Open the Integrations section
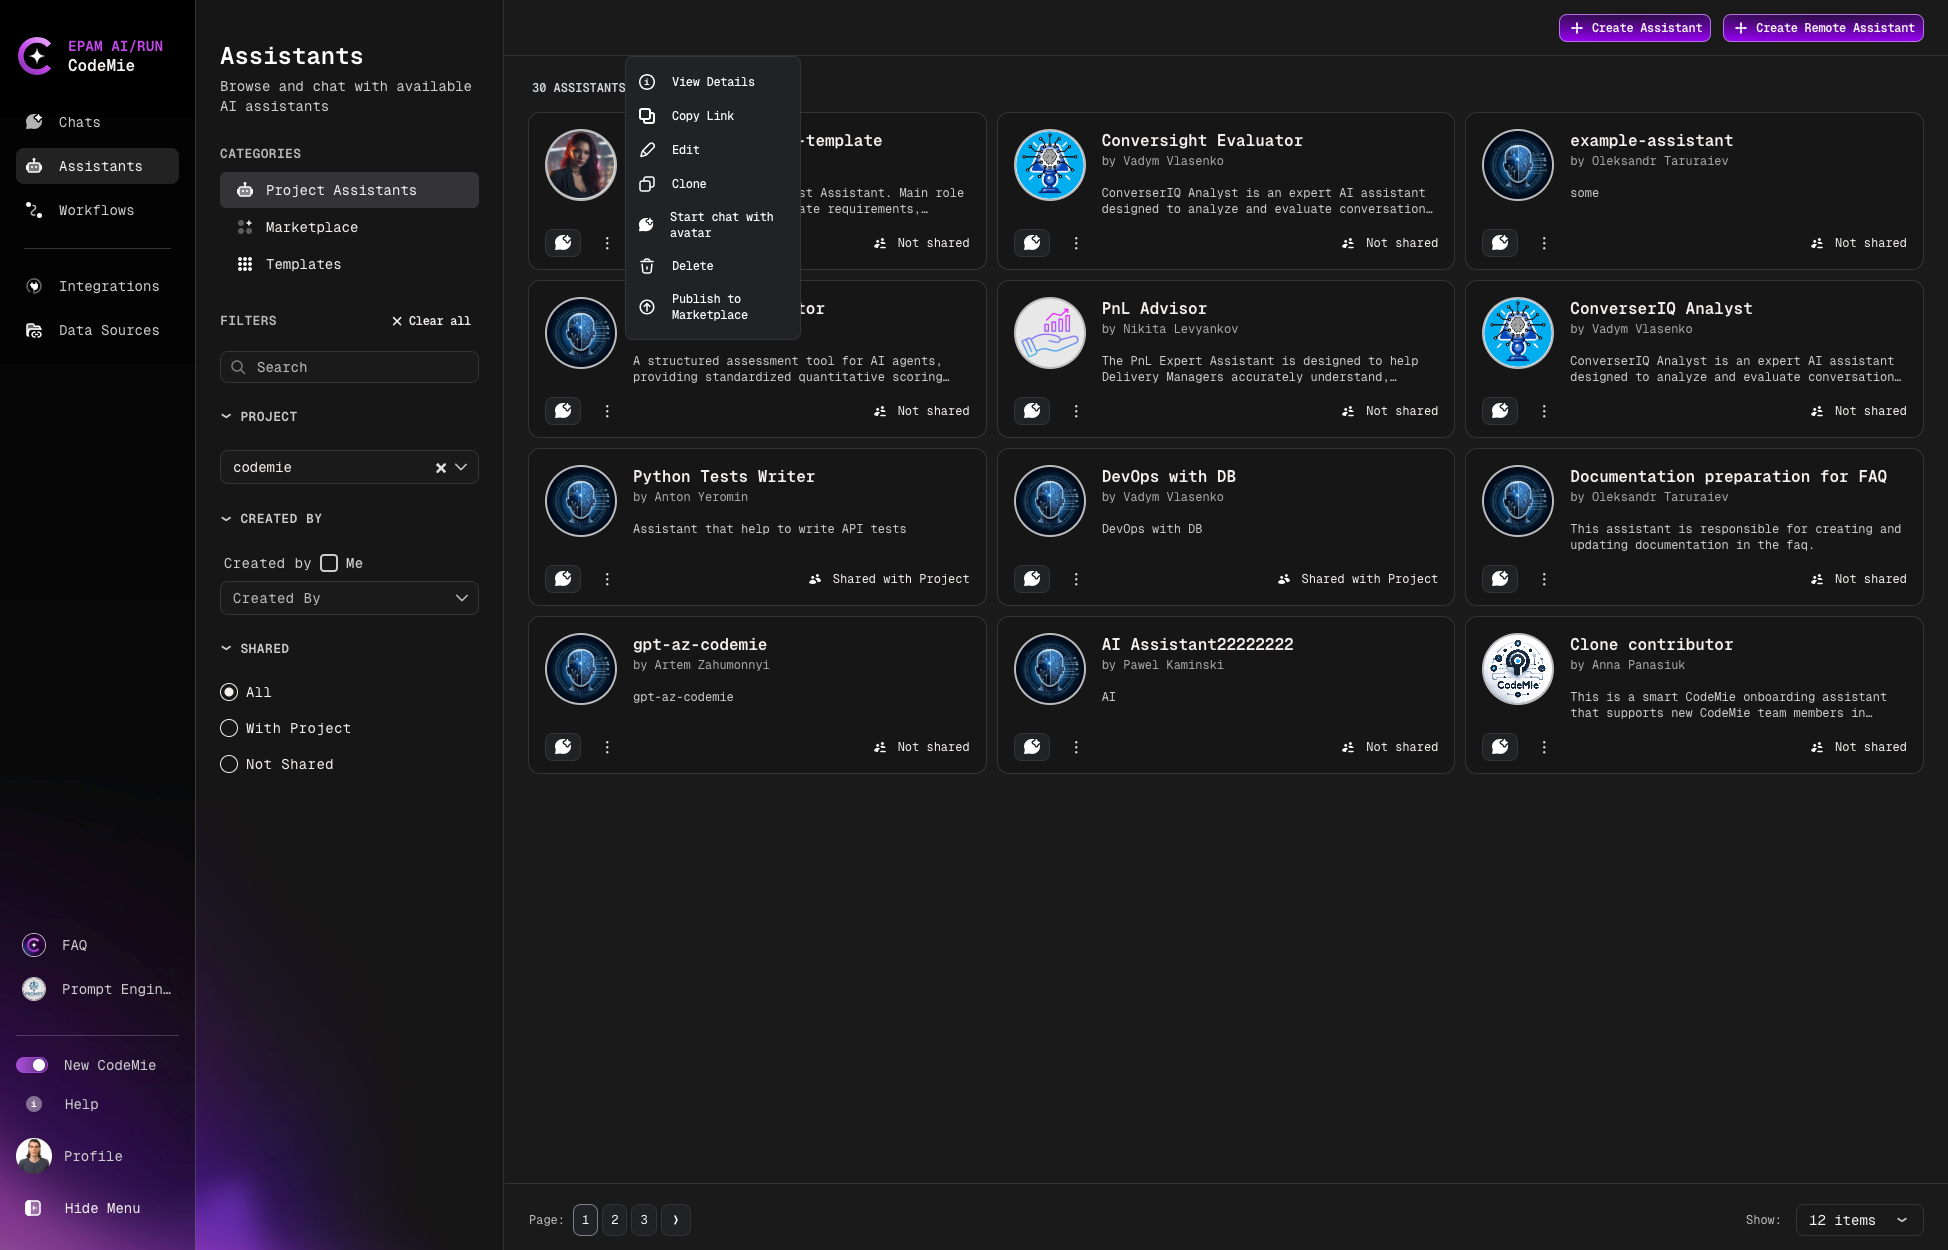The width and height of the screenshot is (1948, 1250). (109, 286)
